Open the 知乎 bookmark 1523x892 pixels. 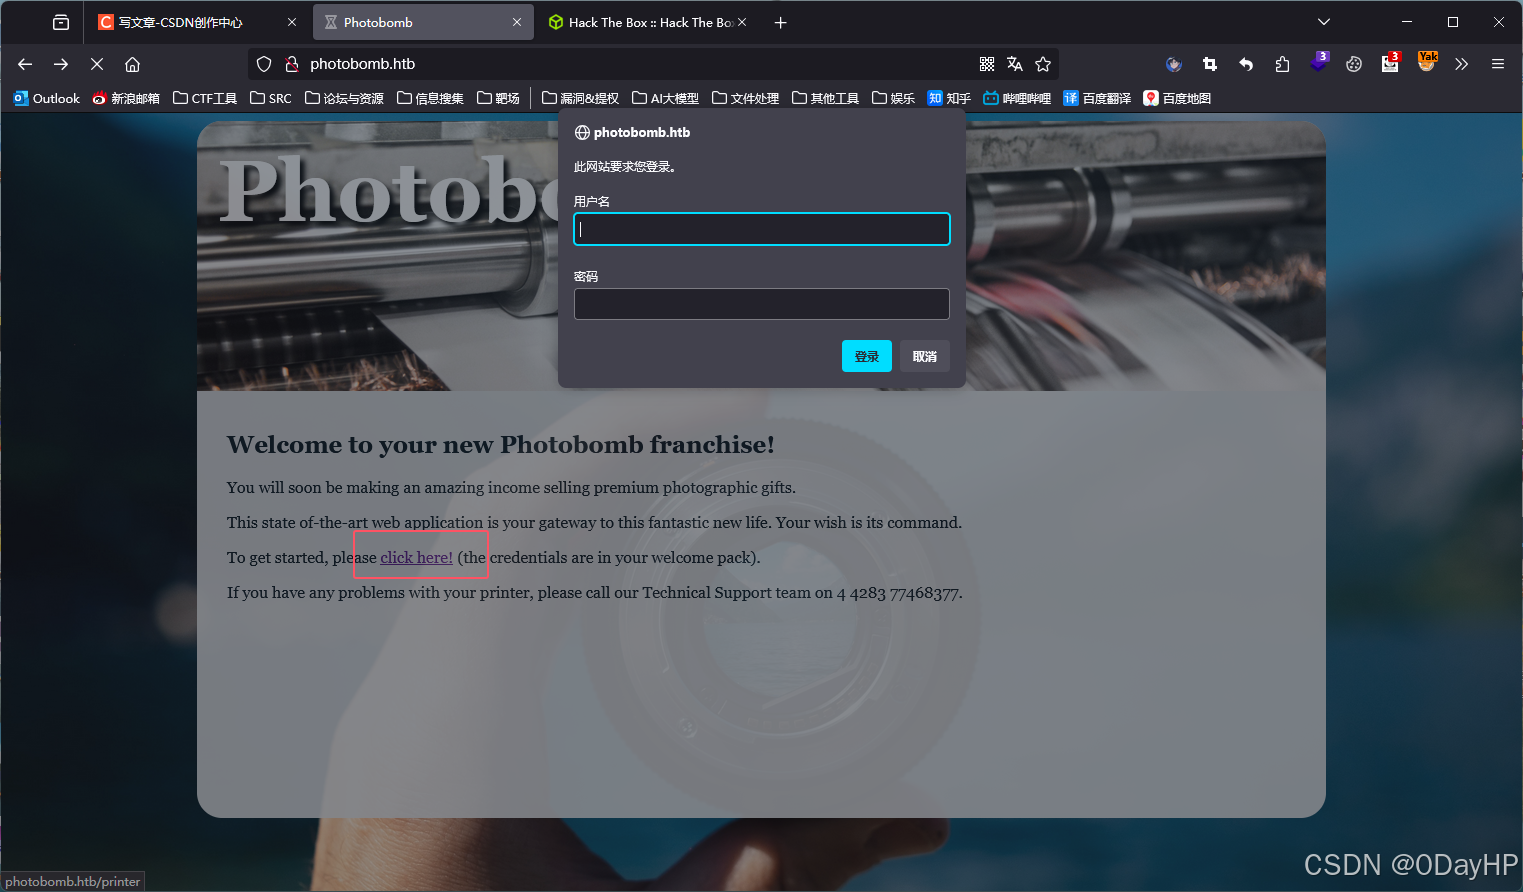[x=949, y=98]
